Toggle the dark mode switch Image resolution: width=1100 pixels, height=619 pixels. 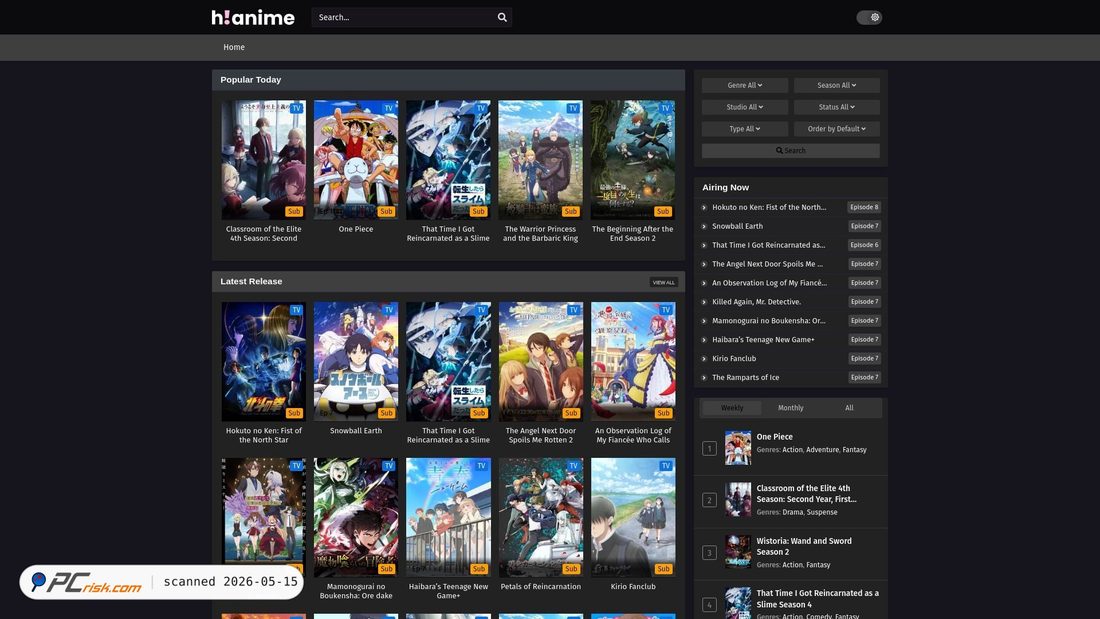868,18
